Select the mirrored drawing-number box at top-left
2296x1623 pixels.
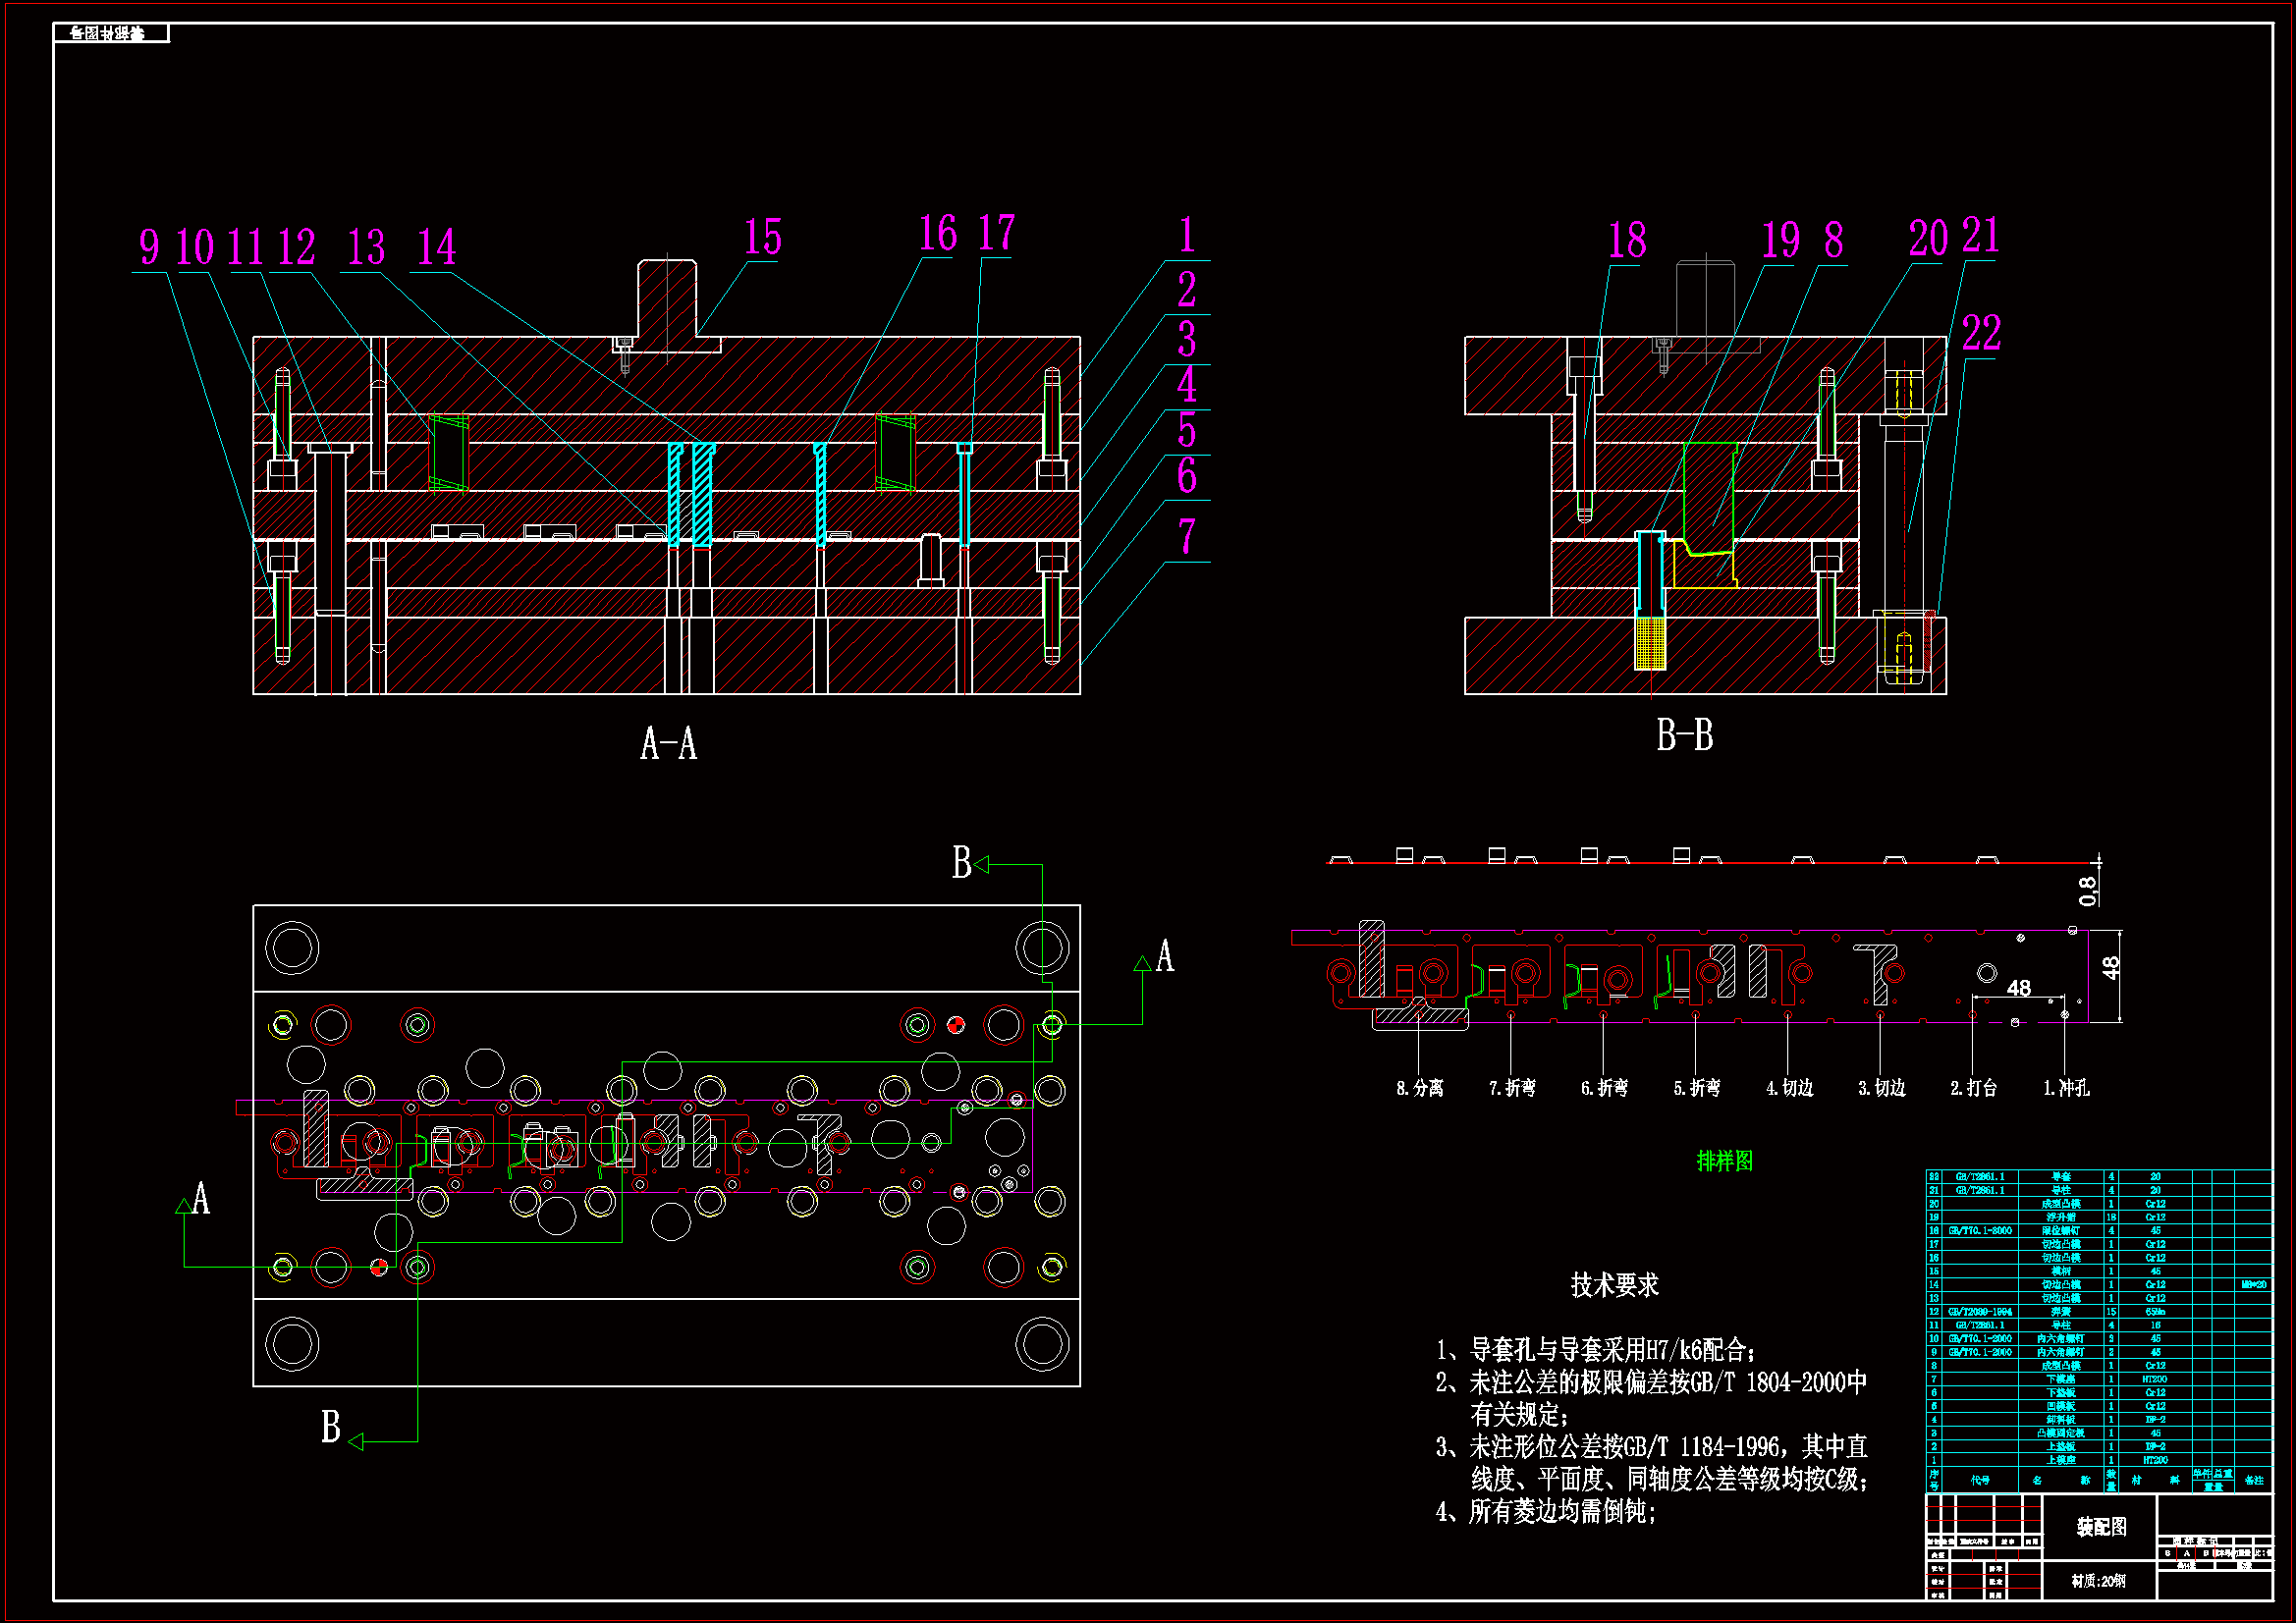point(111,34)
